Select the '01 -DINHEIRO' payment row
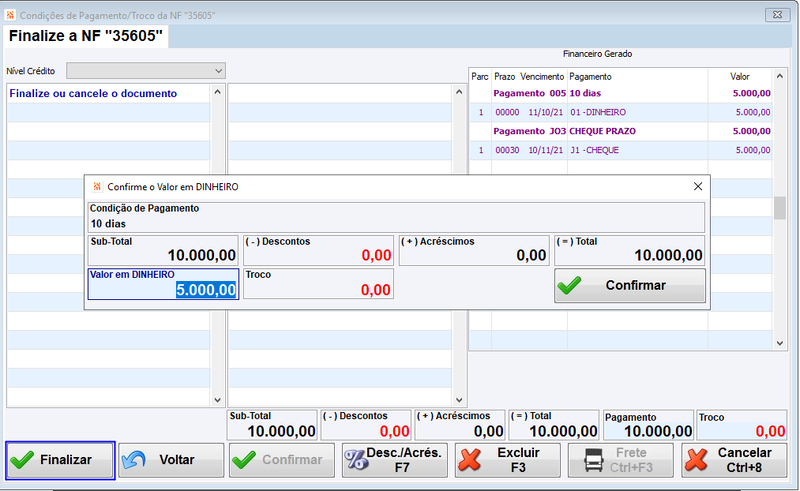This screenshot has width=800, height=491. pyautogui.click(x=620, y=112)
